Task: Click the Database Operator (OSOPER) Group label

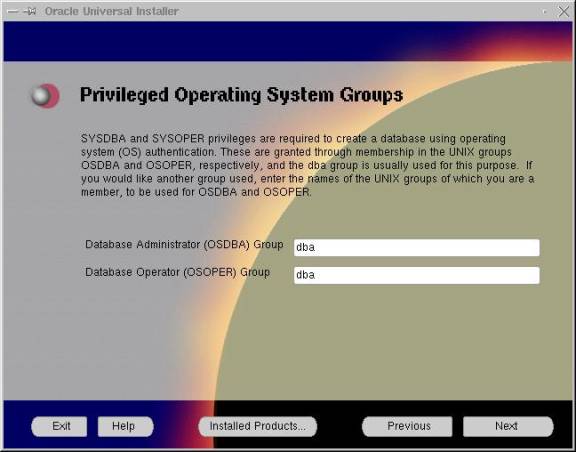Action: 177,272
